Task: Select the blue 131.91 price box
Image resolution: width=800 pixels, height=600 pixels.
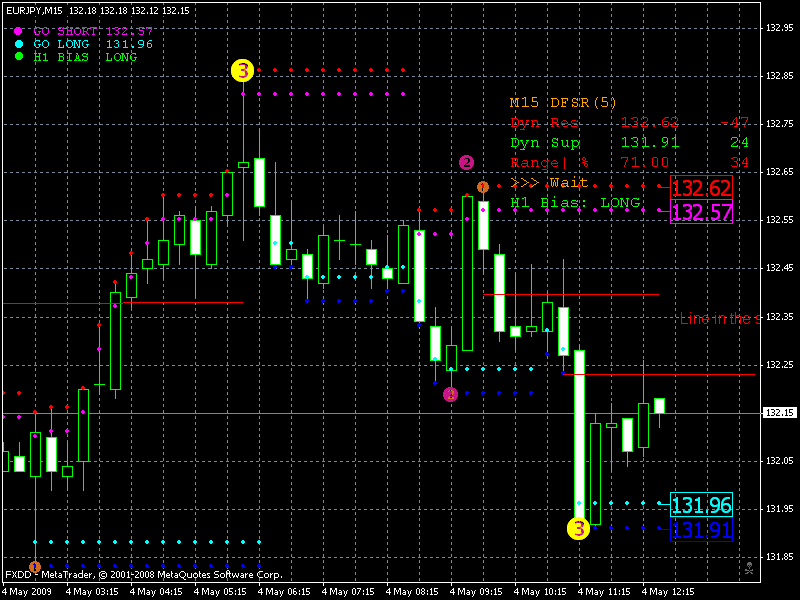Action: tap(702, 530)
